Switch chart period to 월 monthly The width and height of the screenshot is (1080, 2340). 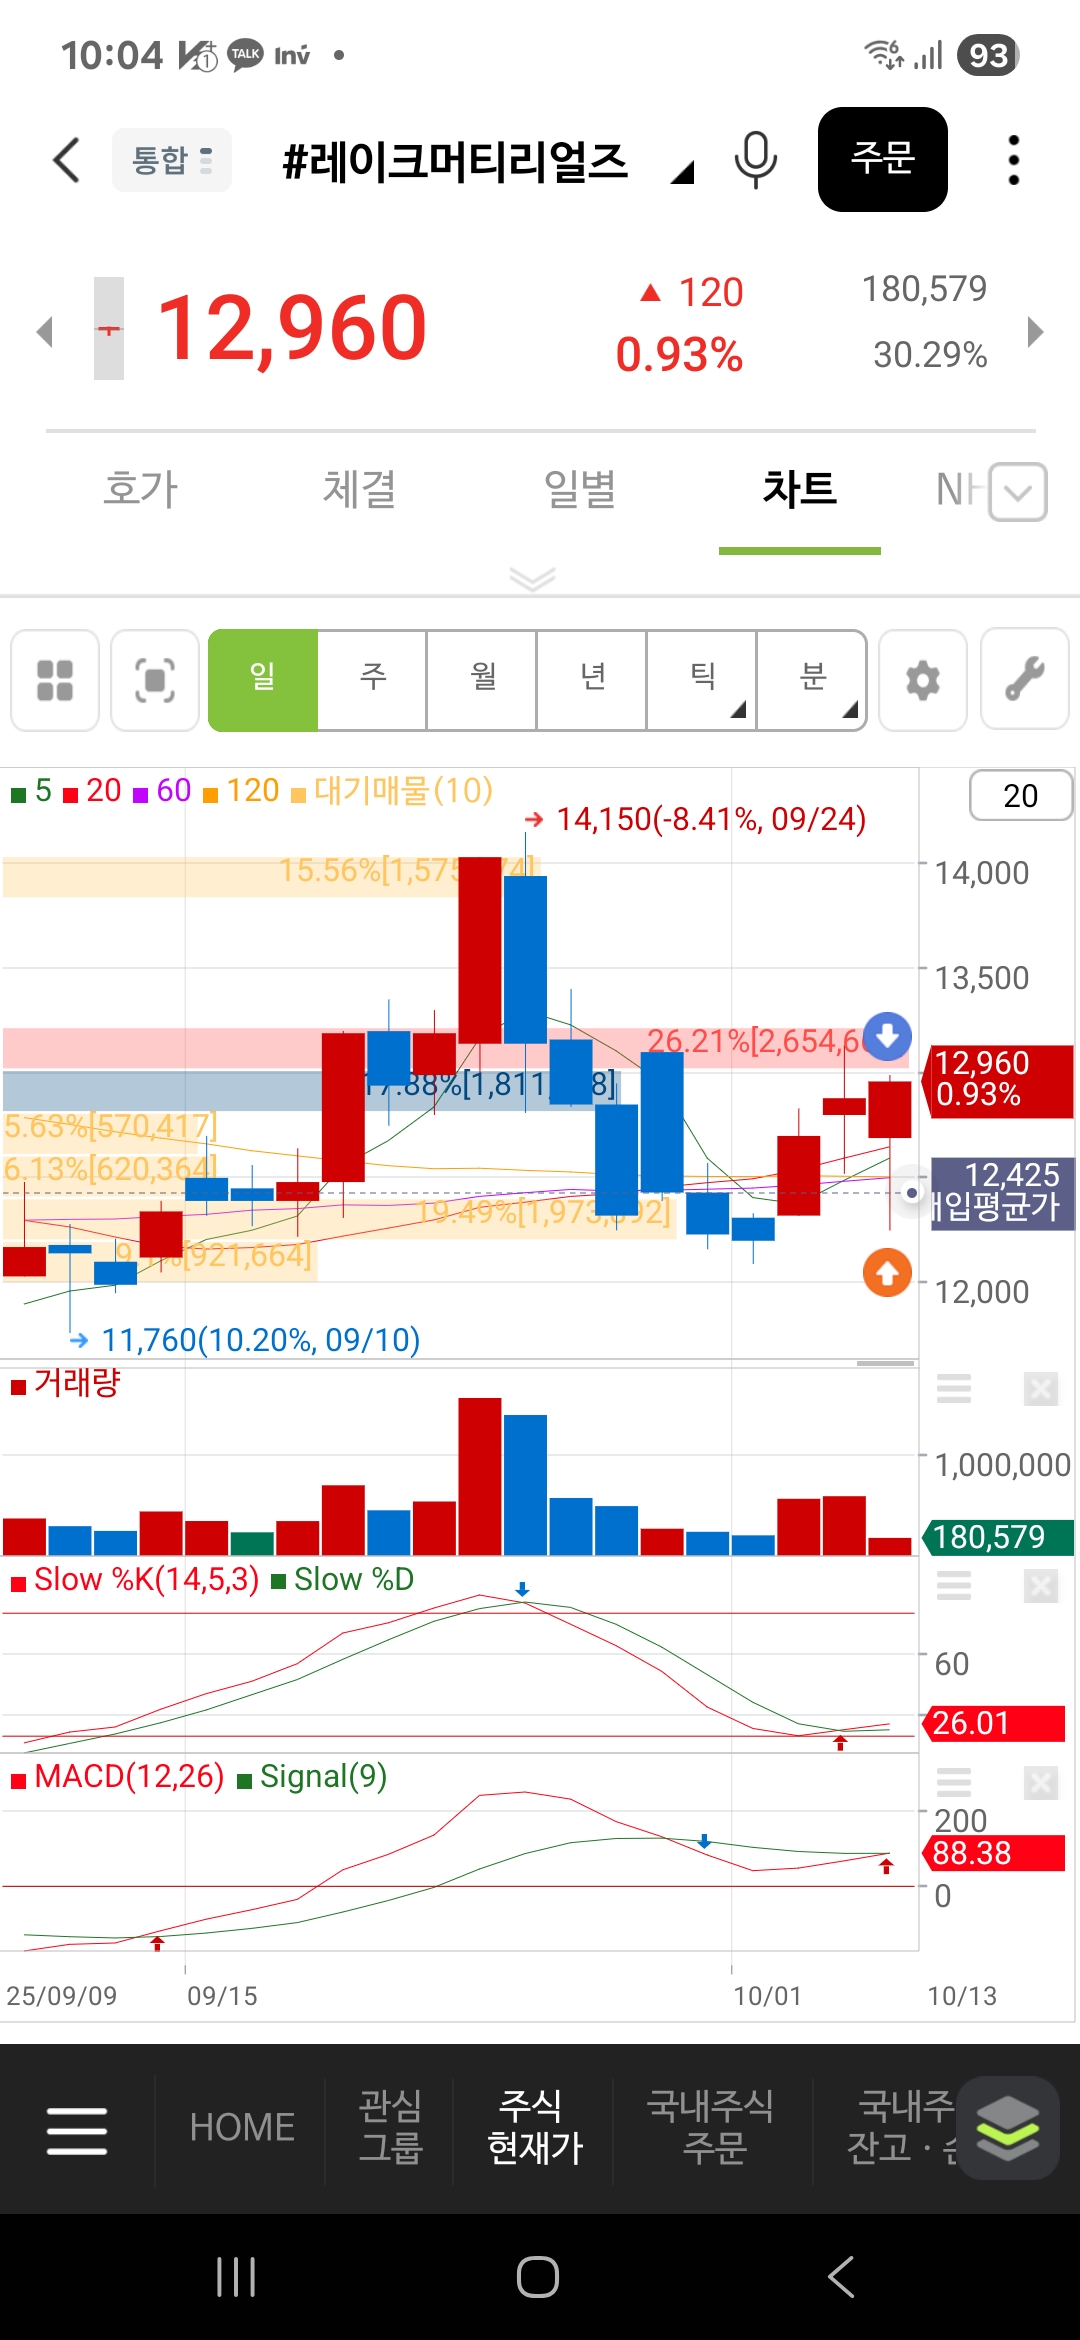pos(482,680)
